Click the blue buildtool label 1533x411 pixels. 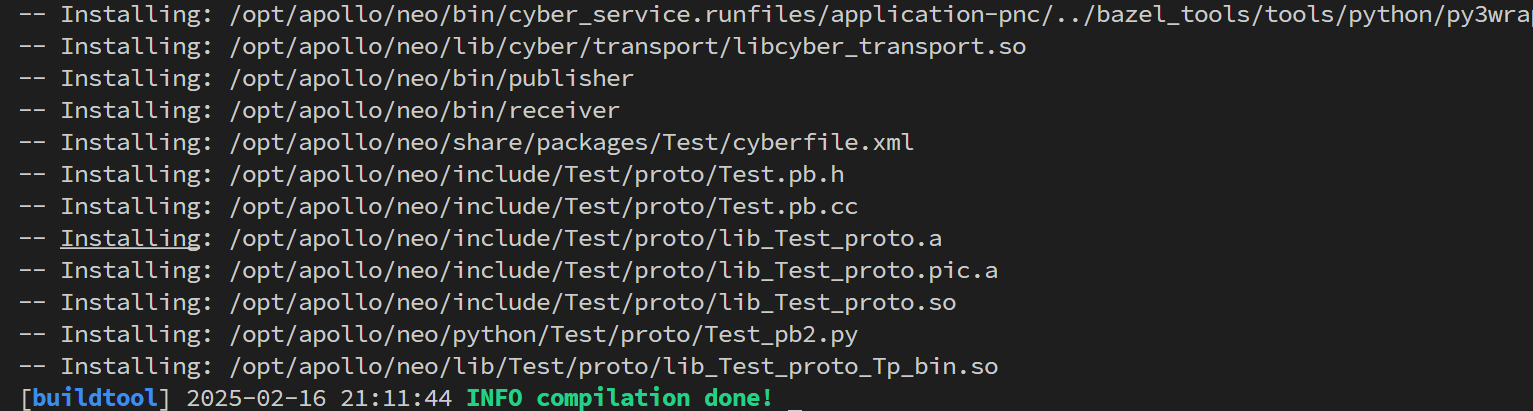point(96,398)
